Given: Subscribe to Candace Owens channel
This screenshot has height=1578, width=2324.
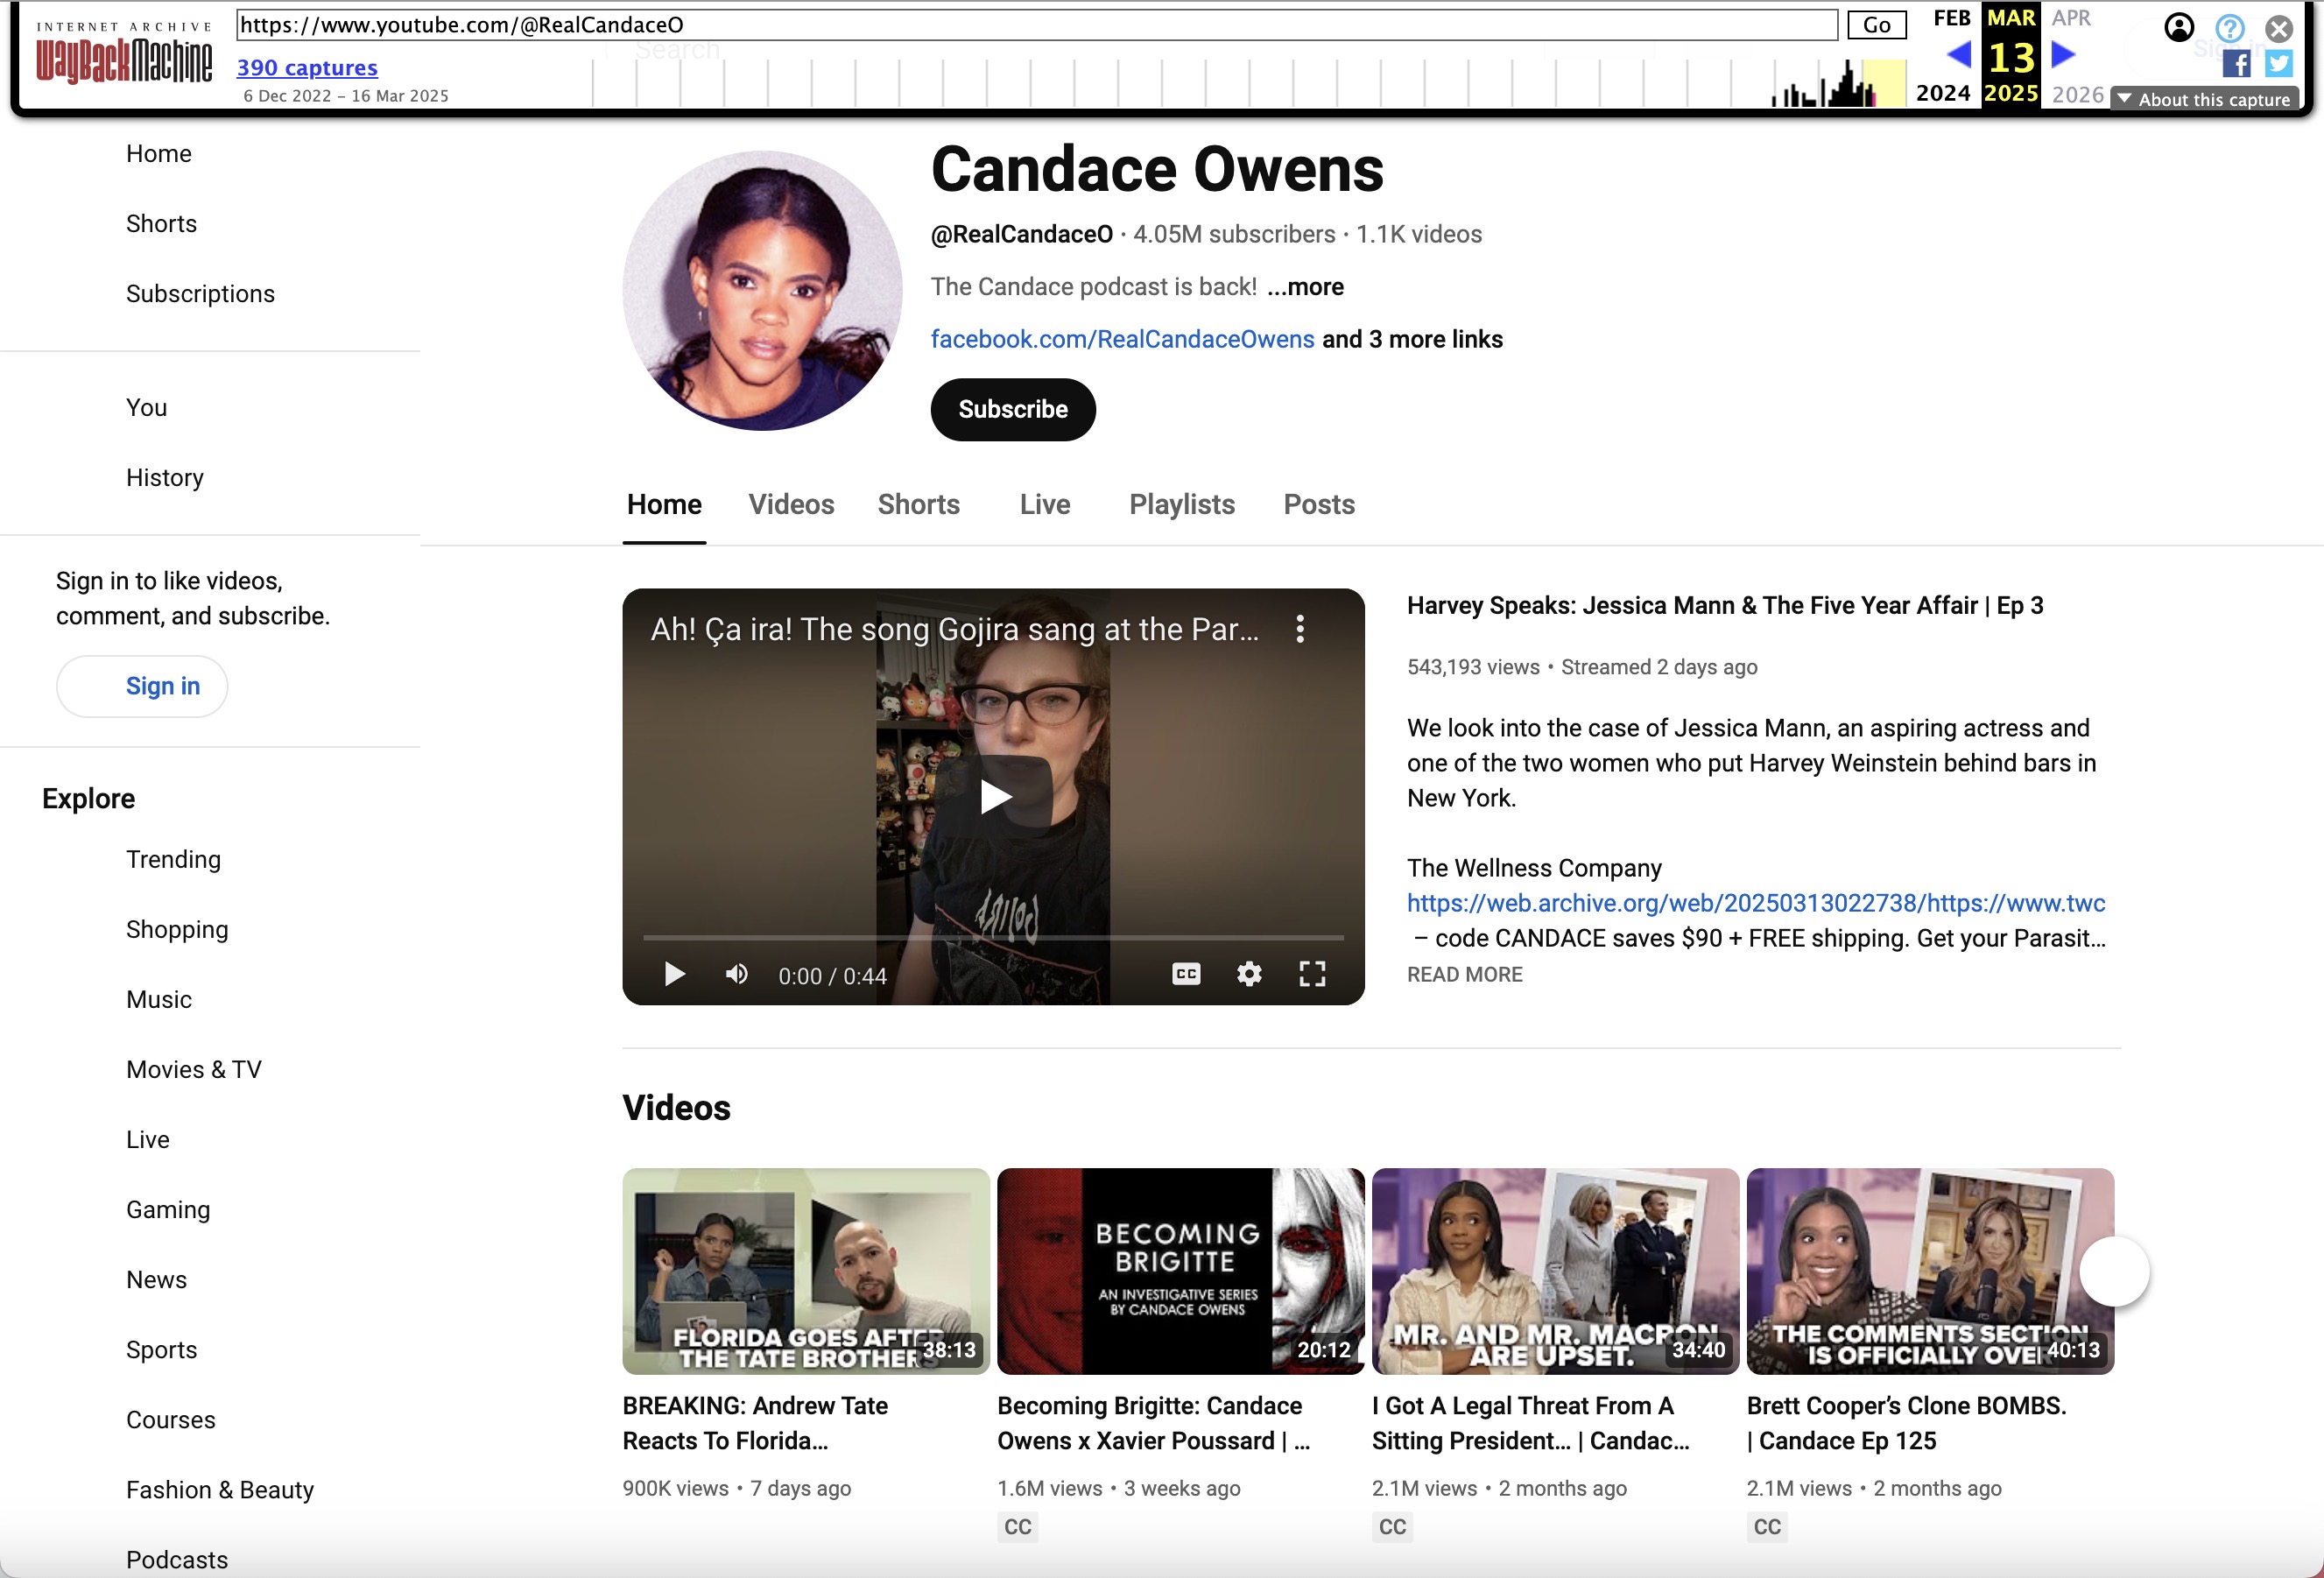Looking at the screenshot, I should point(1012,409).
